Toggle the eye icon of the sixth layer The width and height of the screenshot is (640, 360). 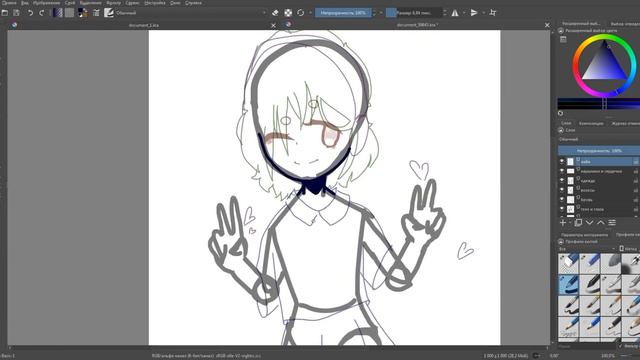click(562, 209)
